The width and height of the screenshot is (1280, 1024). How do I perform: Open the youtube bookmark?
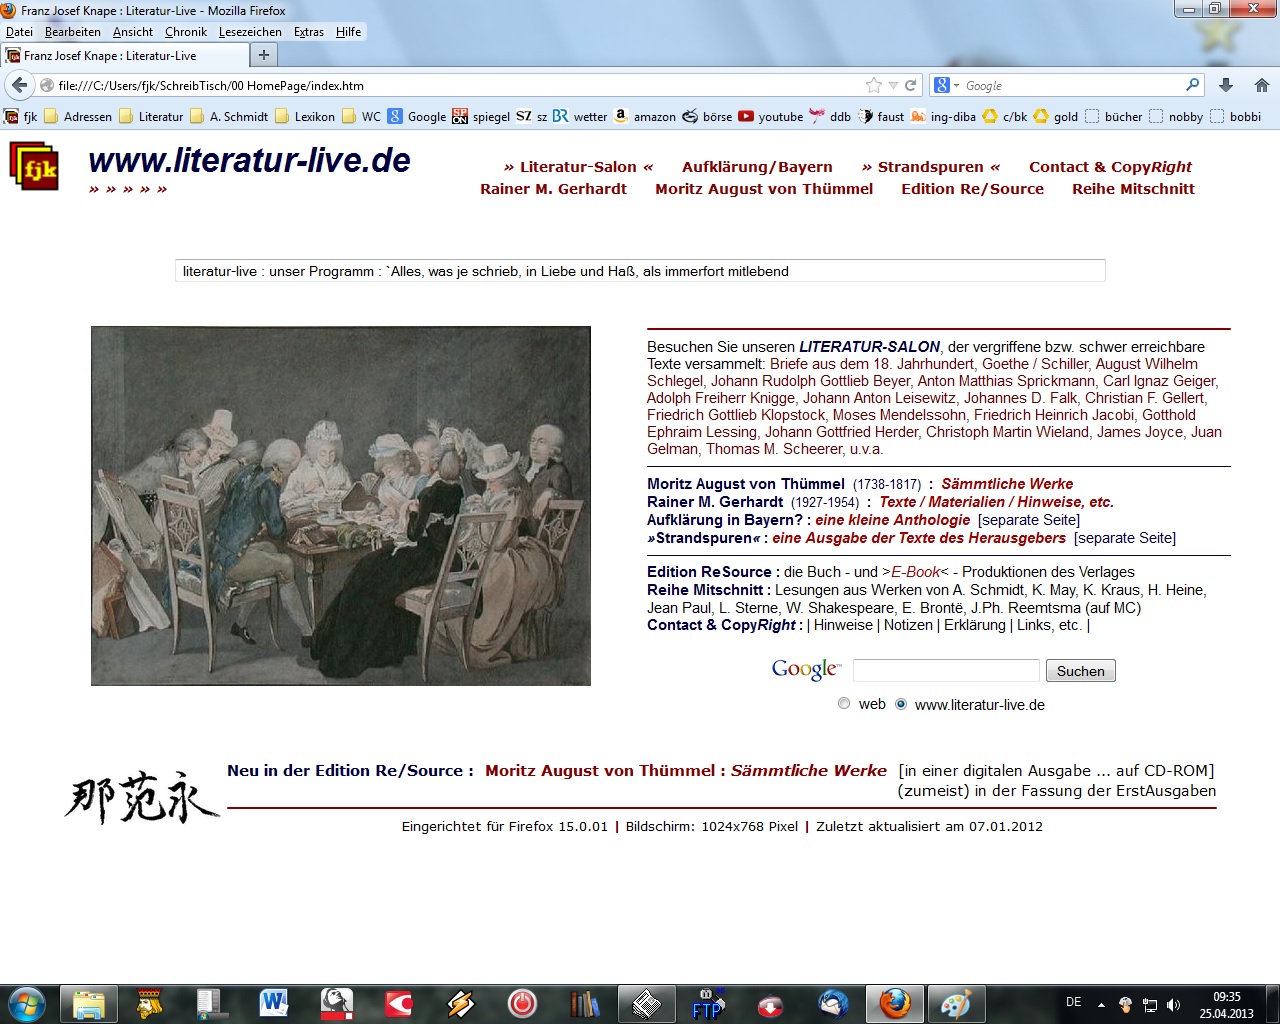(x=771, y=116)
